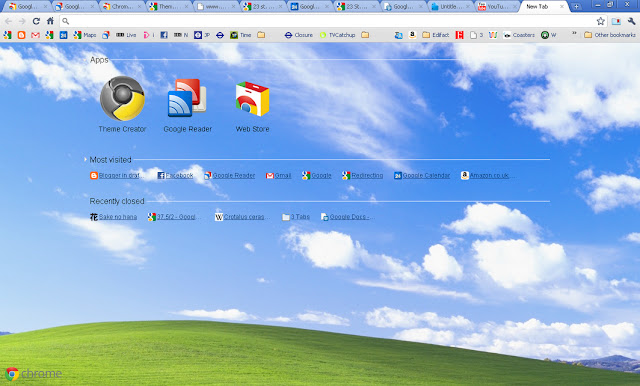Open the Amazon bookmark icon
The height and width of the screenshot is (386, 640).
pyautogui.click(x=412, y=35)
